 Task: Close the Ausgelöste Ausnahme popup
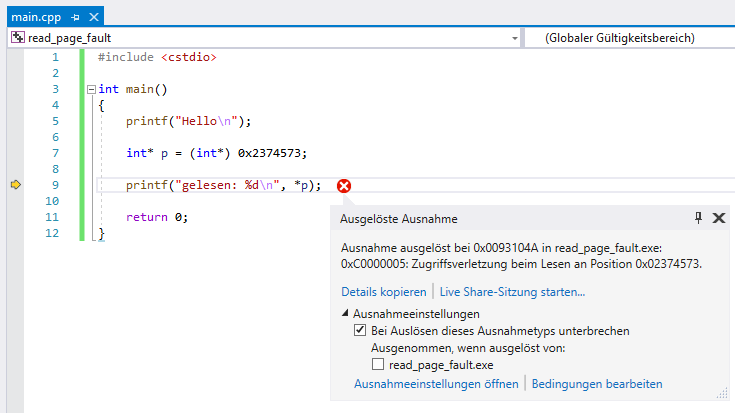(718, 218)
